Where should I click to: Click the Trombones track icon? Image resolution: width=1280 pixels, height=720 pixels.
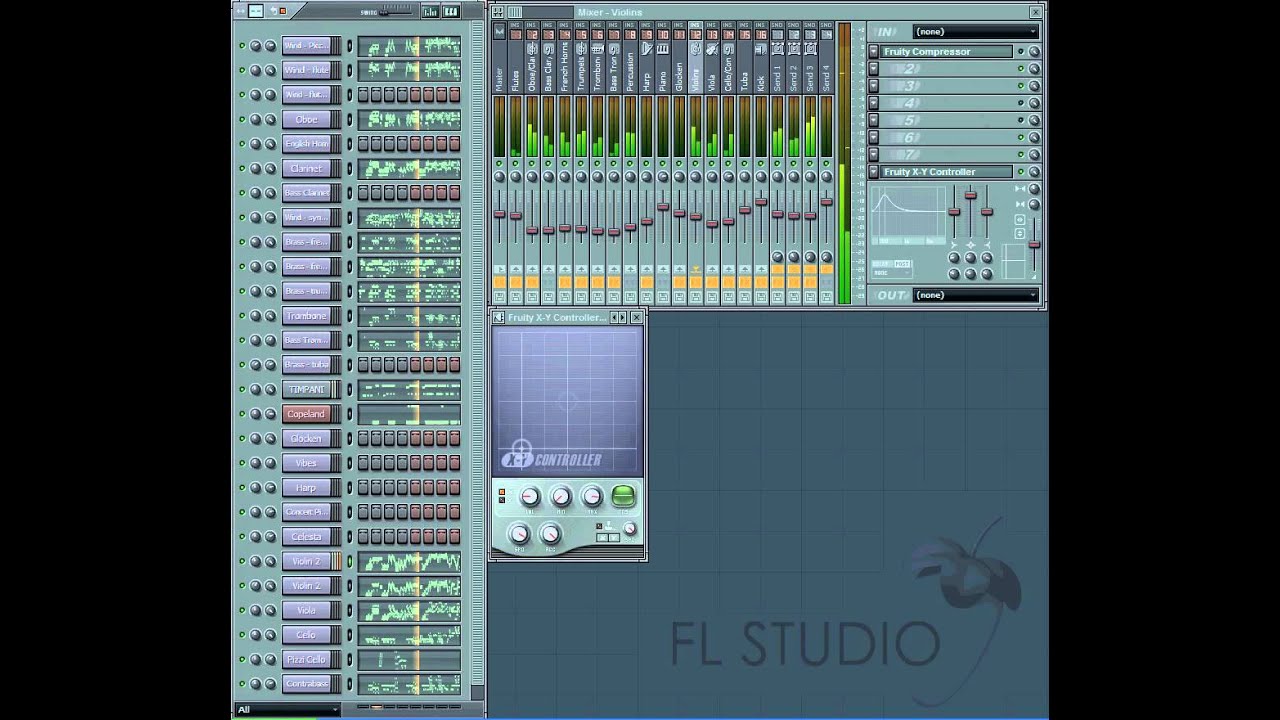click(x=597, y=48)
